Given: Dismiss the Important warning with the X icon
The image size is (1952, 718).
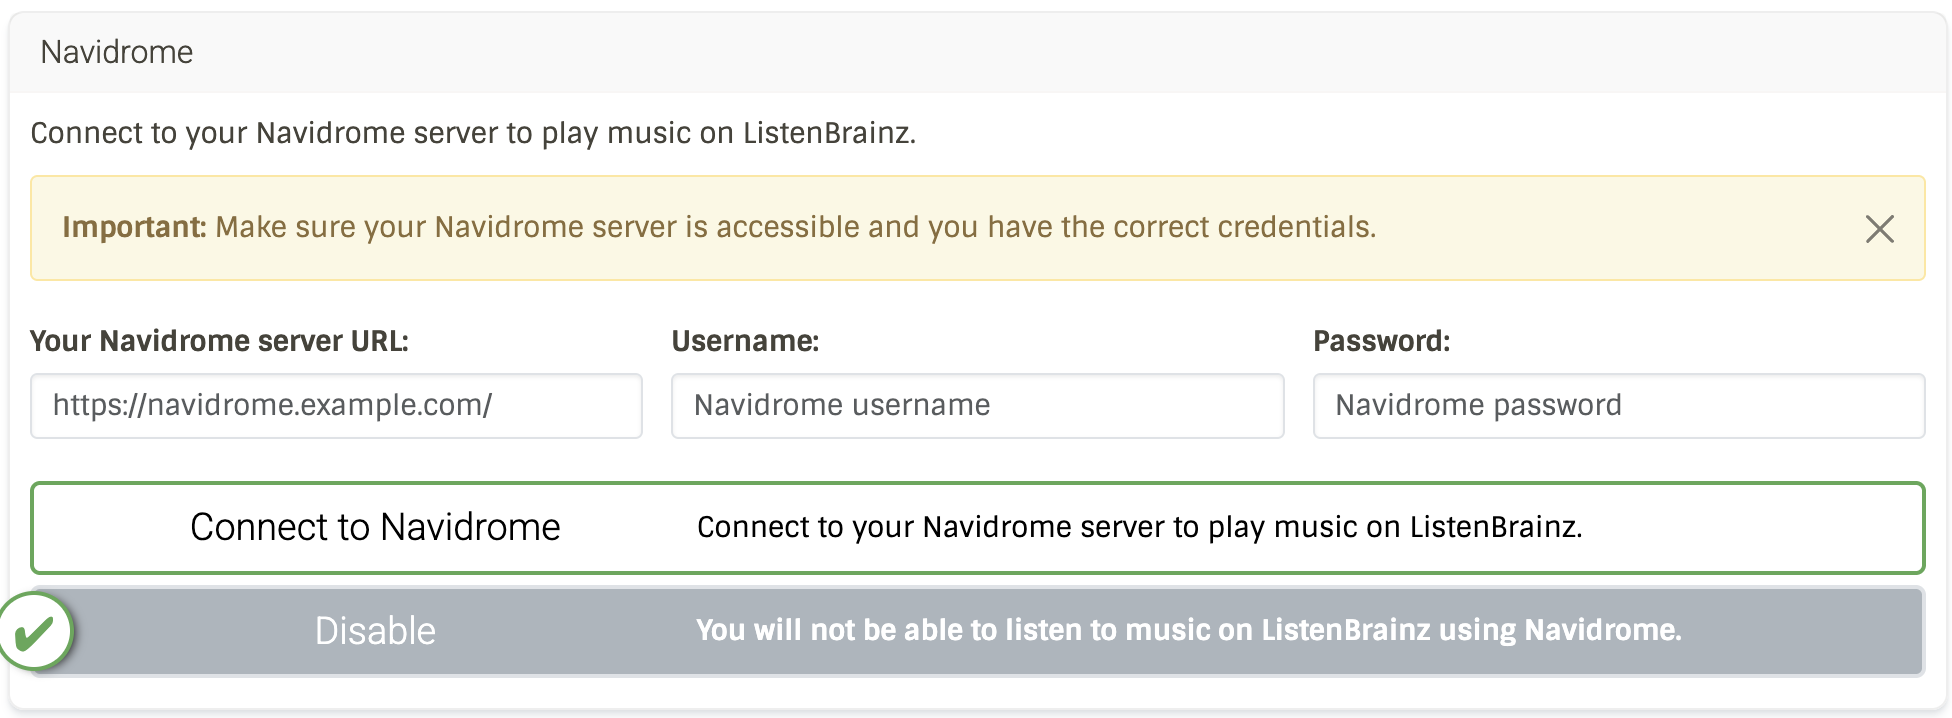Looking at the screenshot, I should coord(1879,229).
